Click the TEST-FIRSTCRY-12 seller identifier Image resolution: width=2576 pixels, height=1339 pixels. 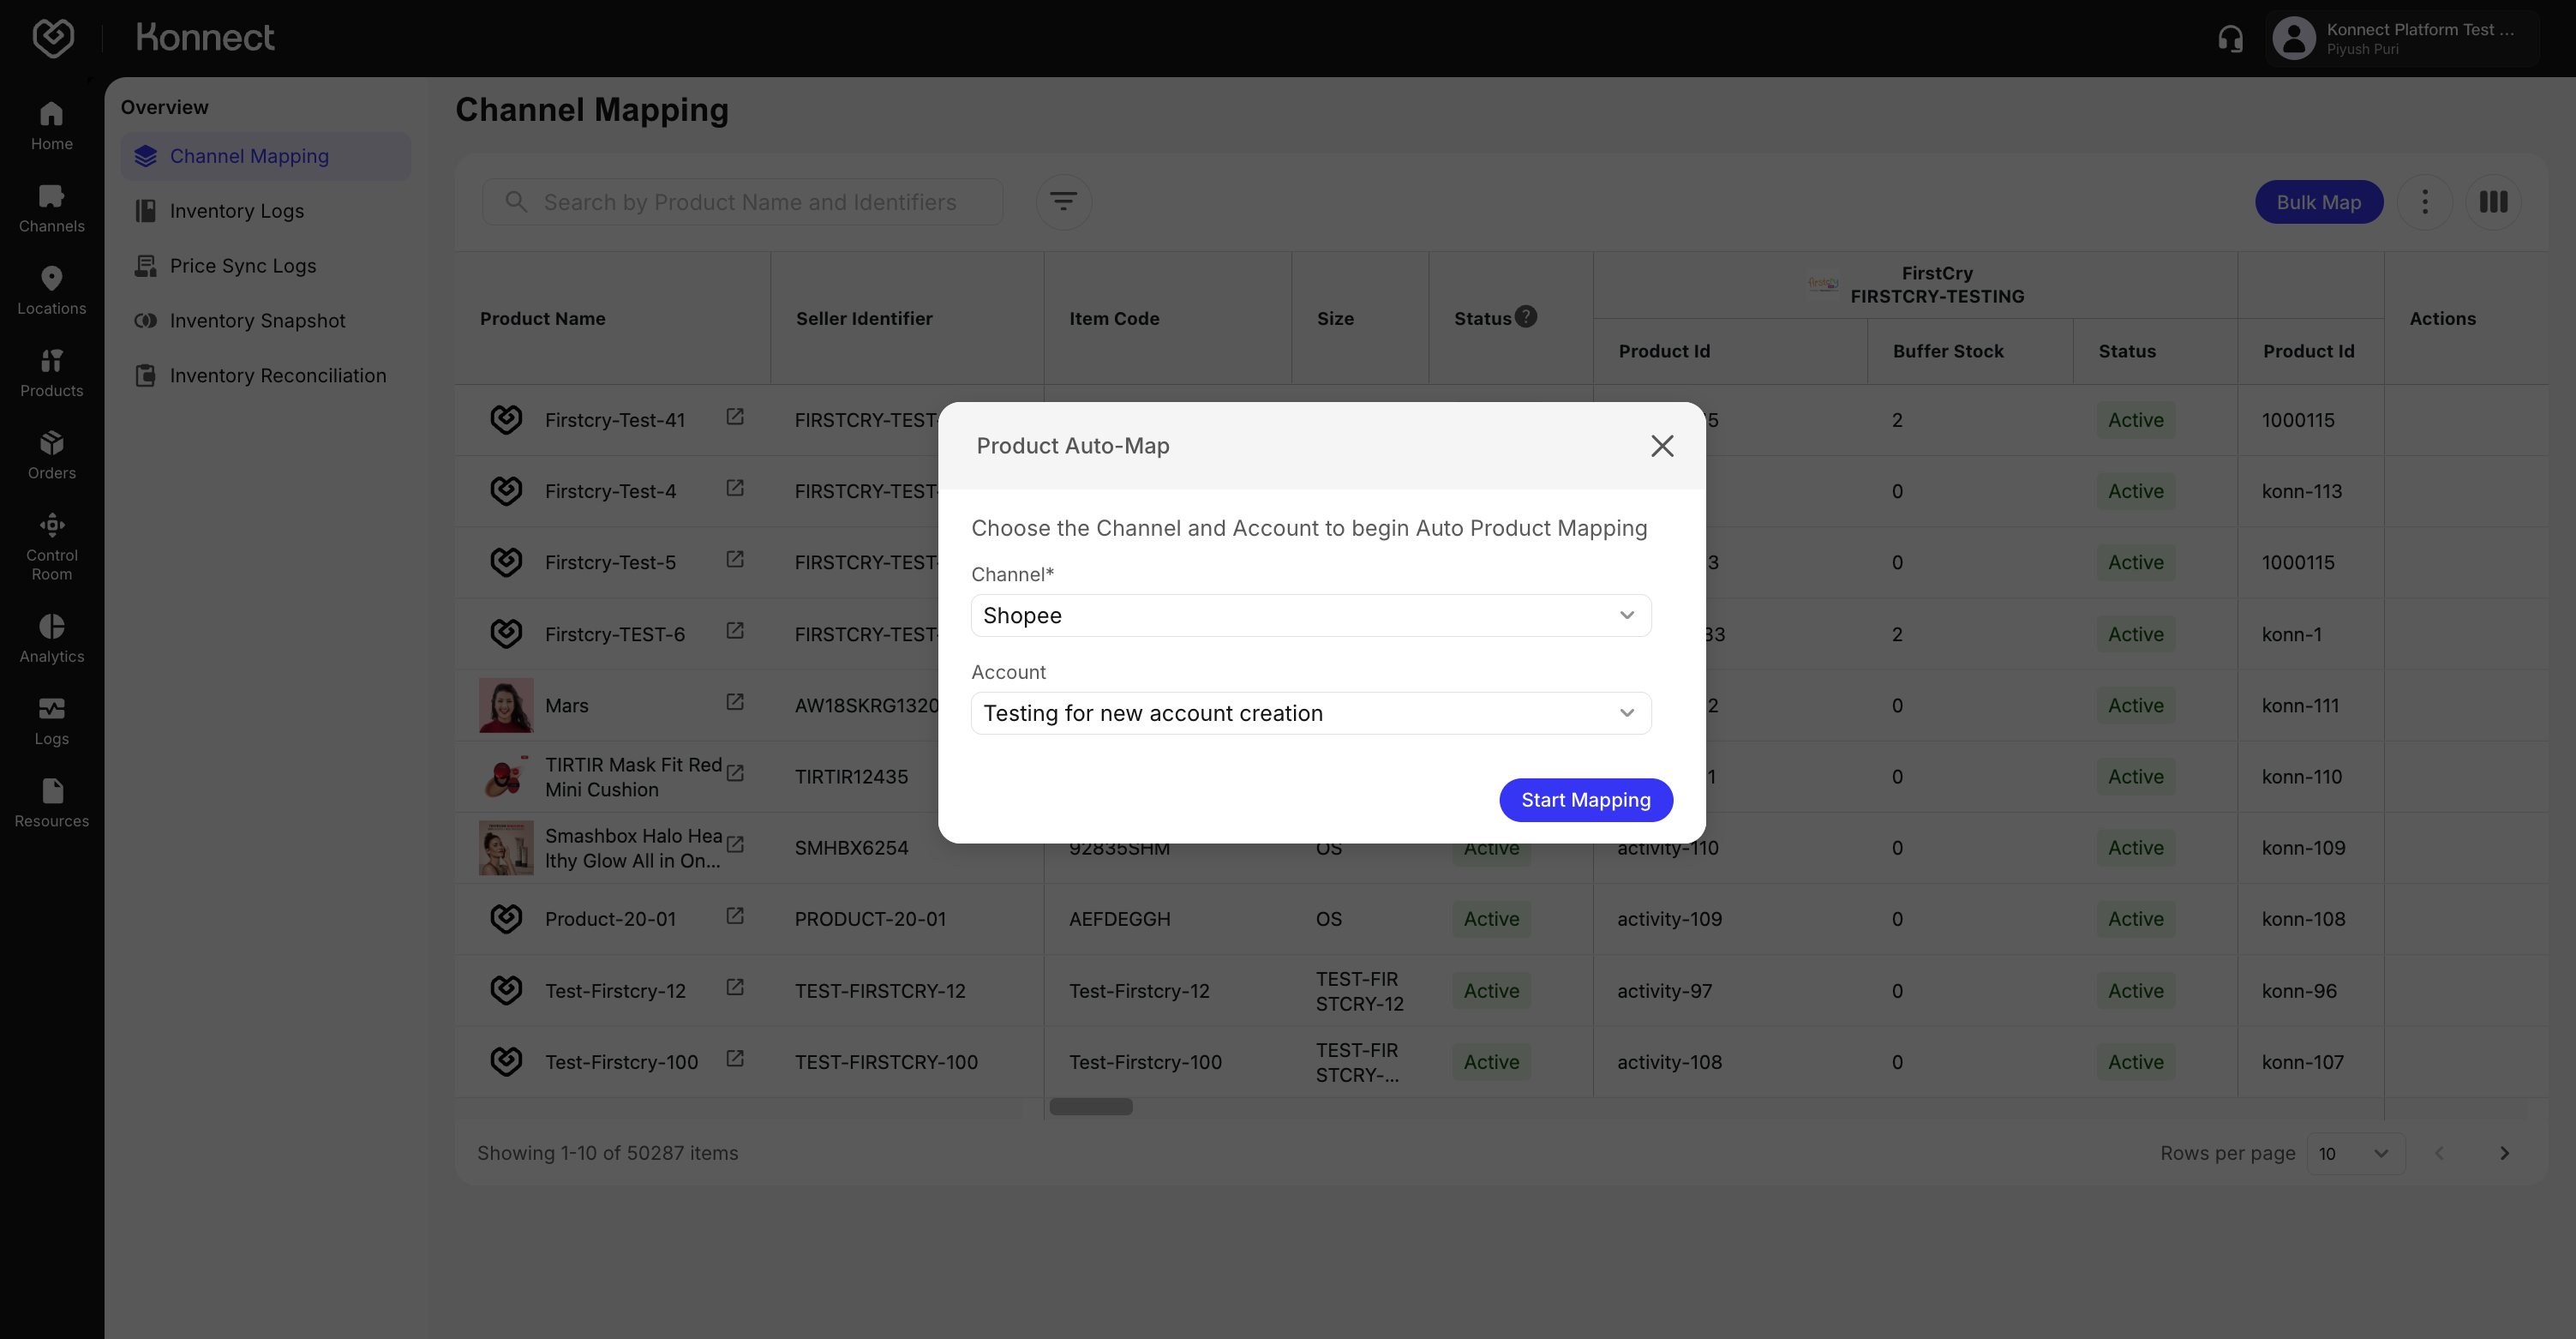880,991
